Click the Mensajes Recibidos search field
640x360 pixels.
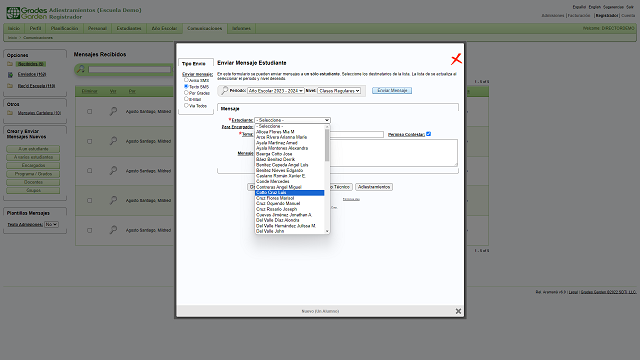(x=129, y=70)
